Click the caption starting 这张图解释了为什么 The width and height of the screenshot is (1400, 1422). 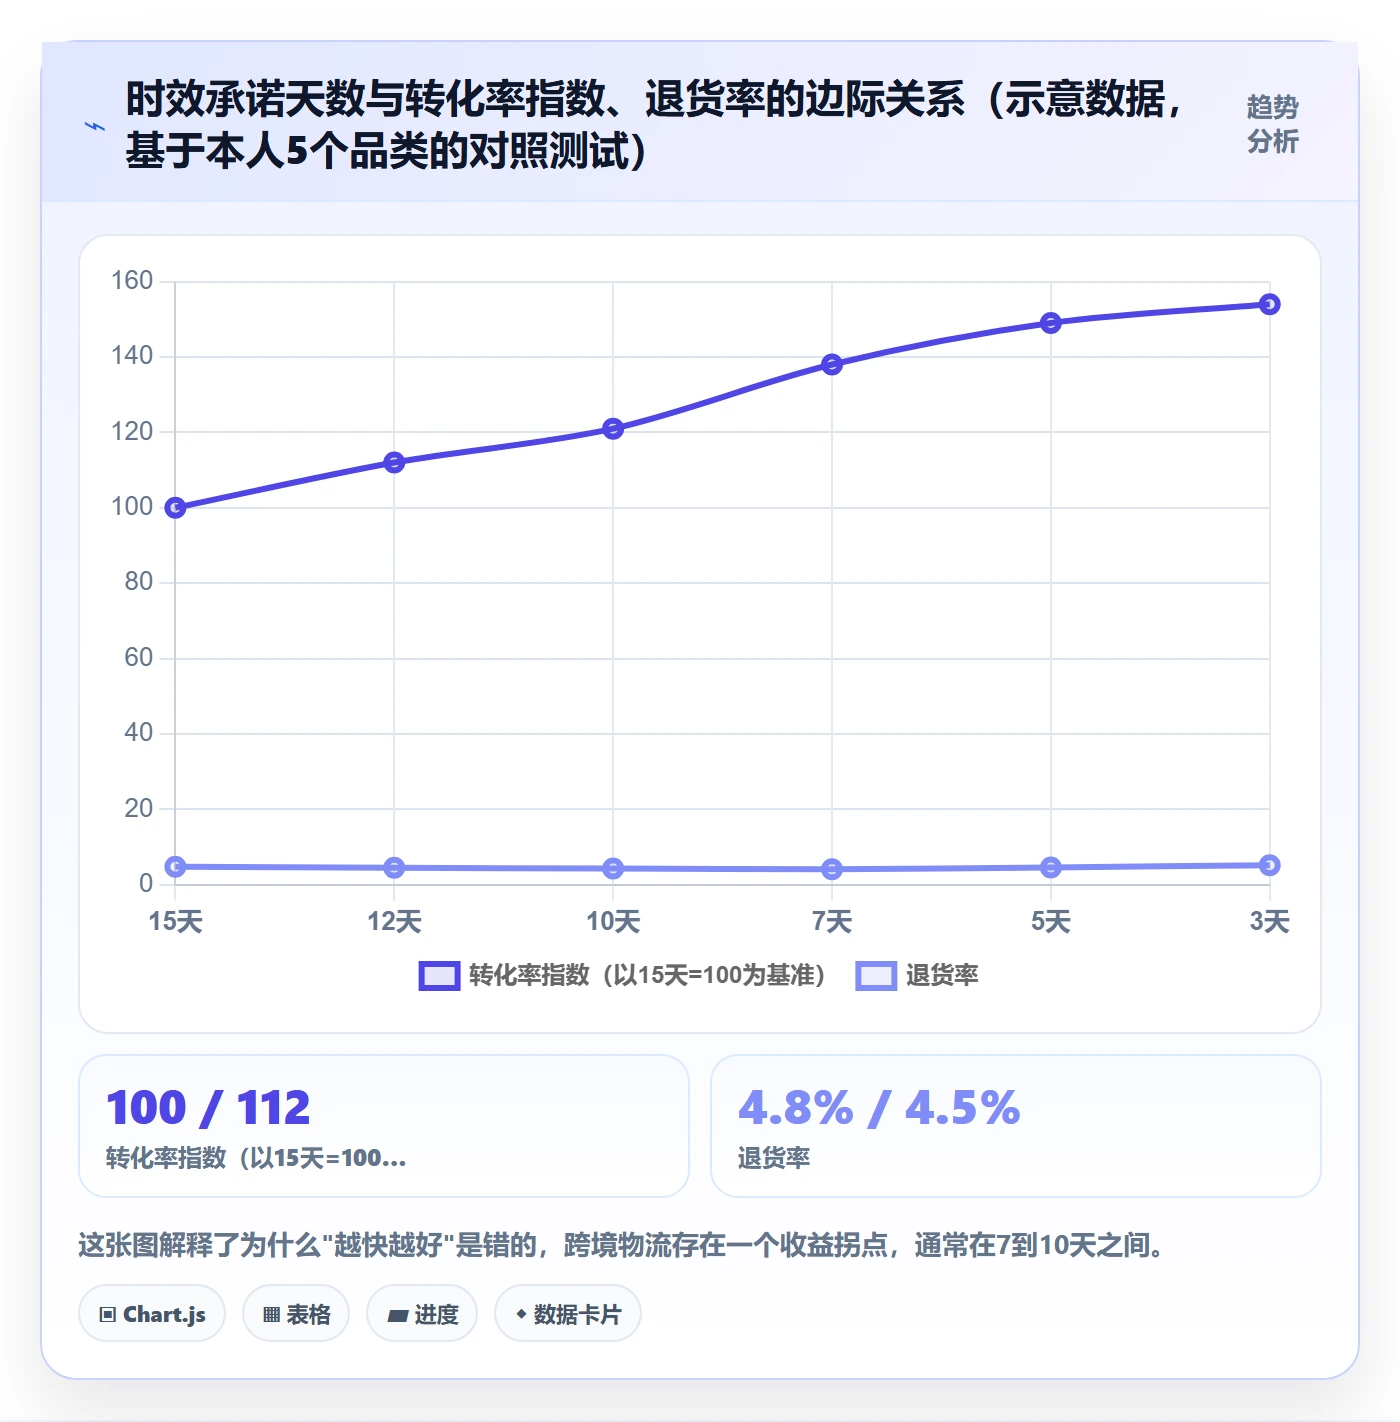click(621, 1245)
